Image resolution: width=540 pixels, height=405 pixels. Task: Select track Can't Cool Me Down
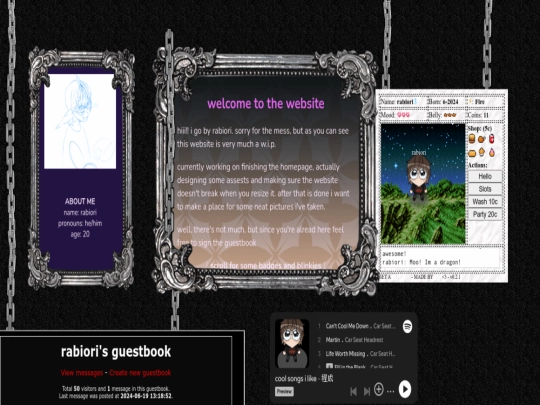click(356, 326)
